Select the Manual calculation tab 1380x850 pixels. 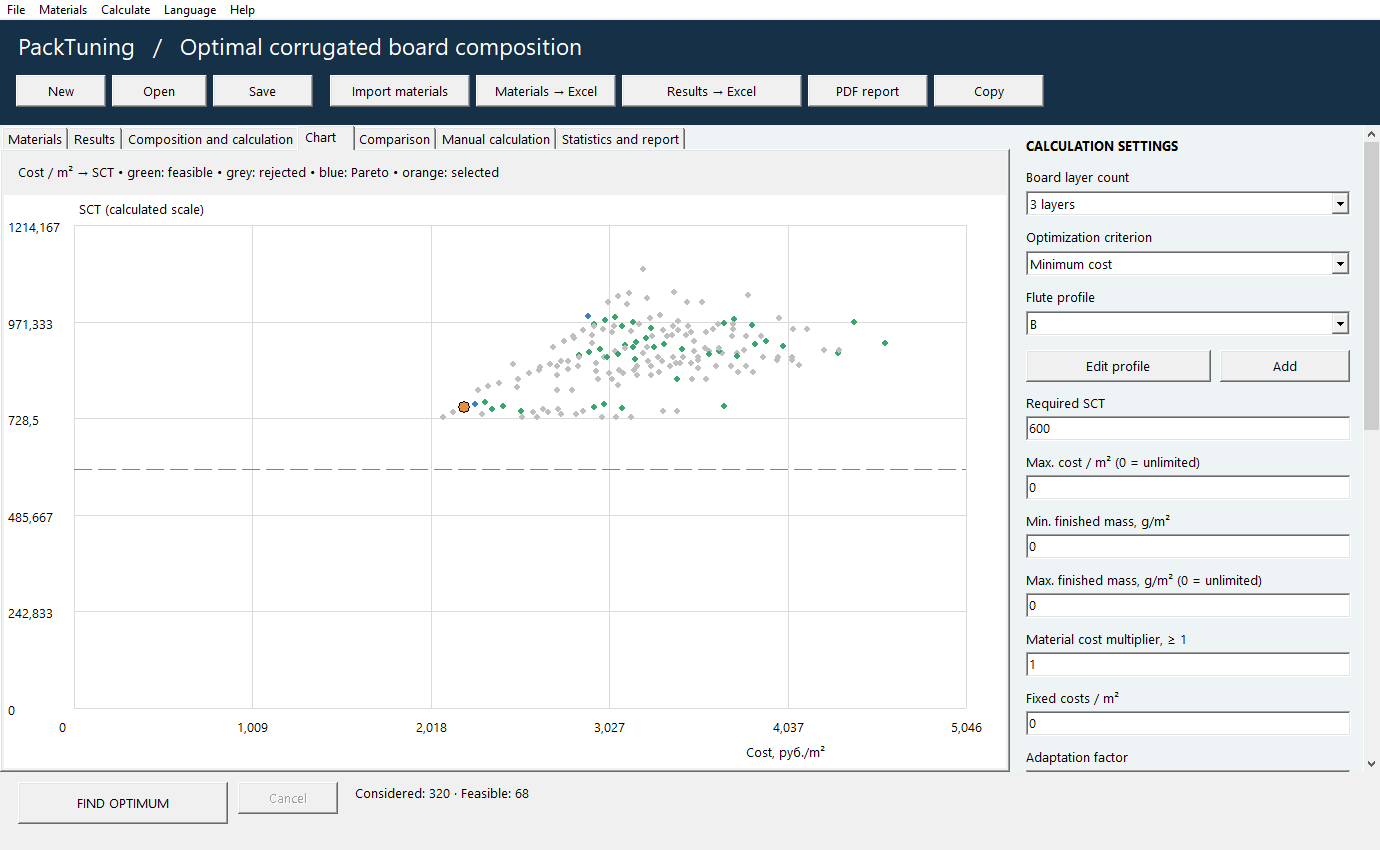click(496, 139)
